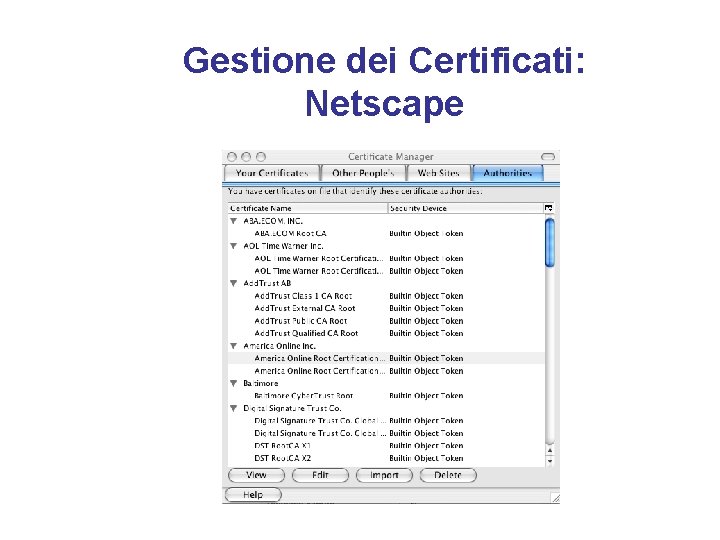Open the column picker icon in header
Viewport: 720px width, 540px height.
point(548,208)
